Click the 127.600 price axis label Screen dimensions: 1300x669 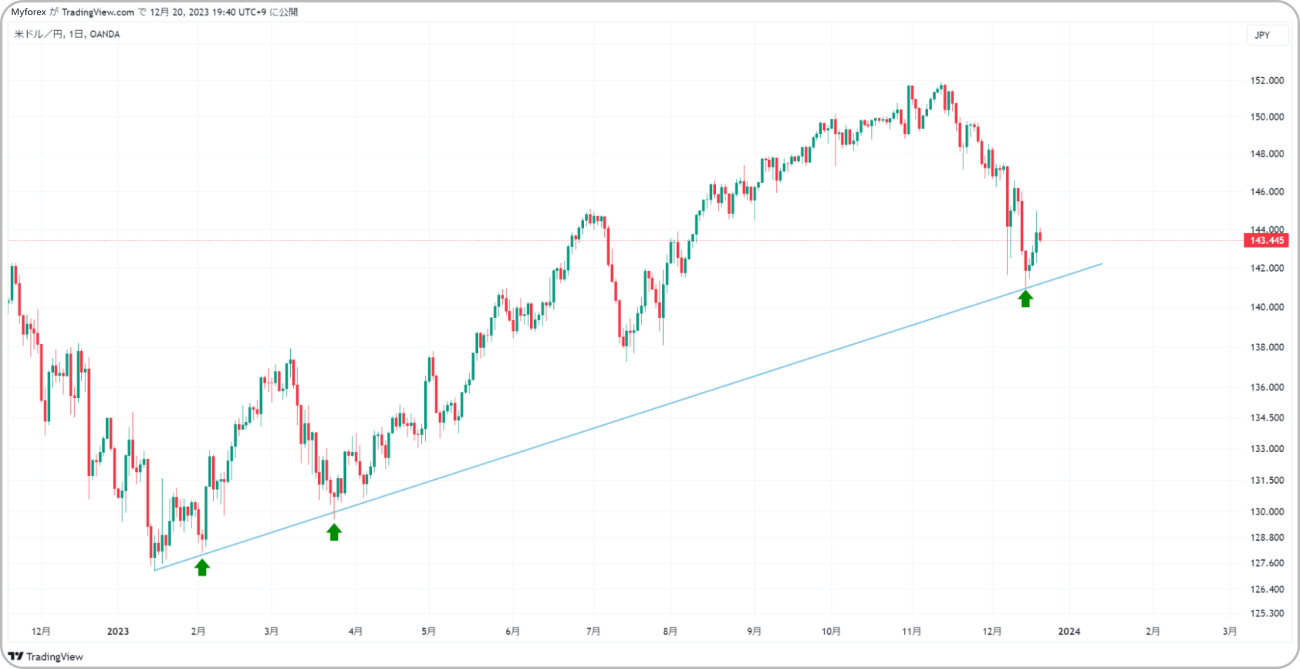(1265, 563)
